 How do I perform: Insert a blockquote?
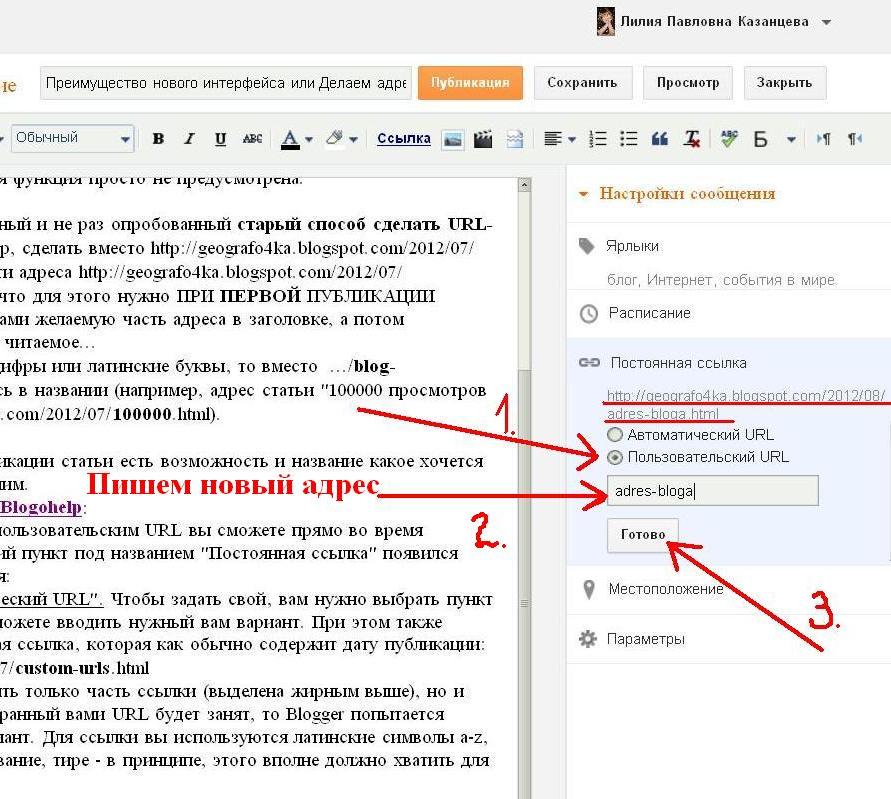660,139
